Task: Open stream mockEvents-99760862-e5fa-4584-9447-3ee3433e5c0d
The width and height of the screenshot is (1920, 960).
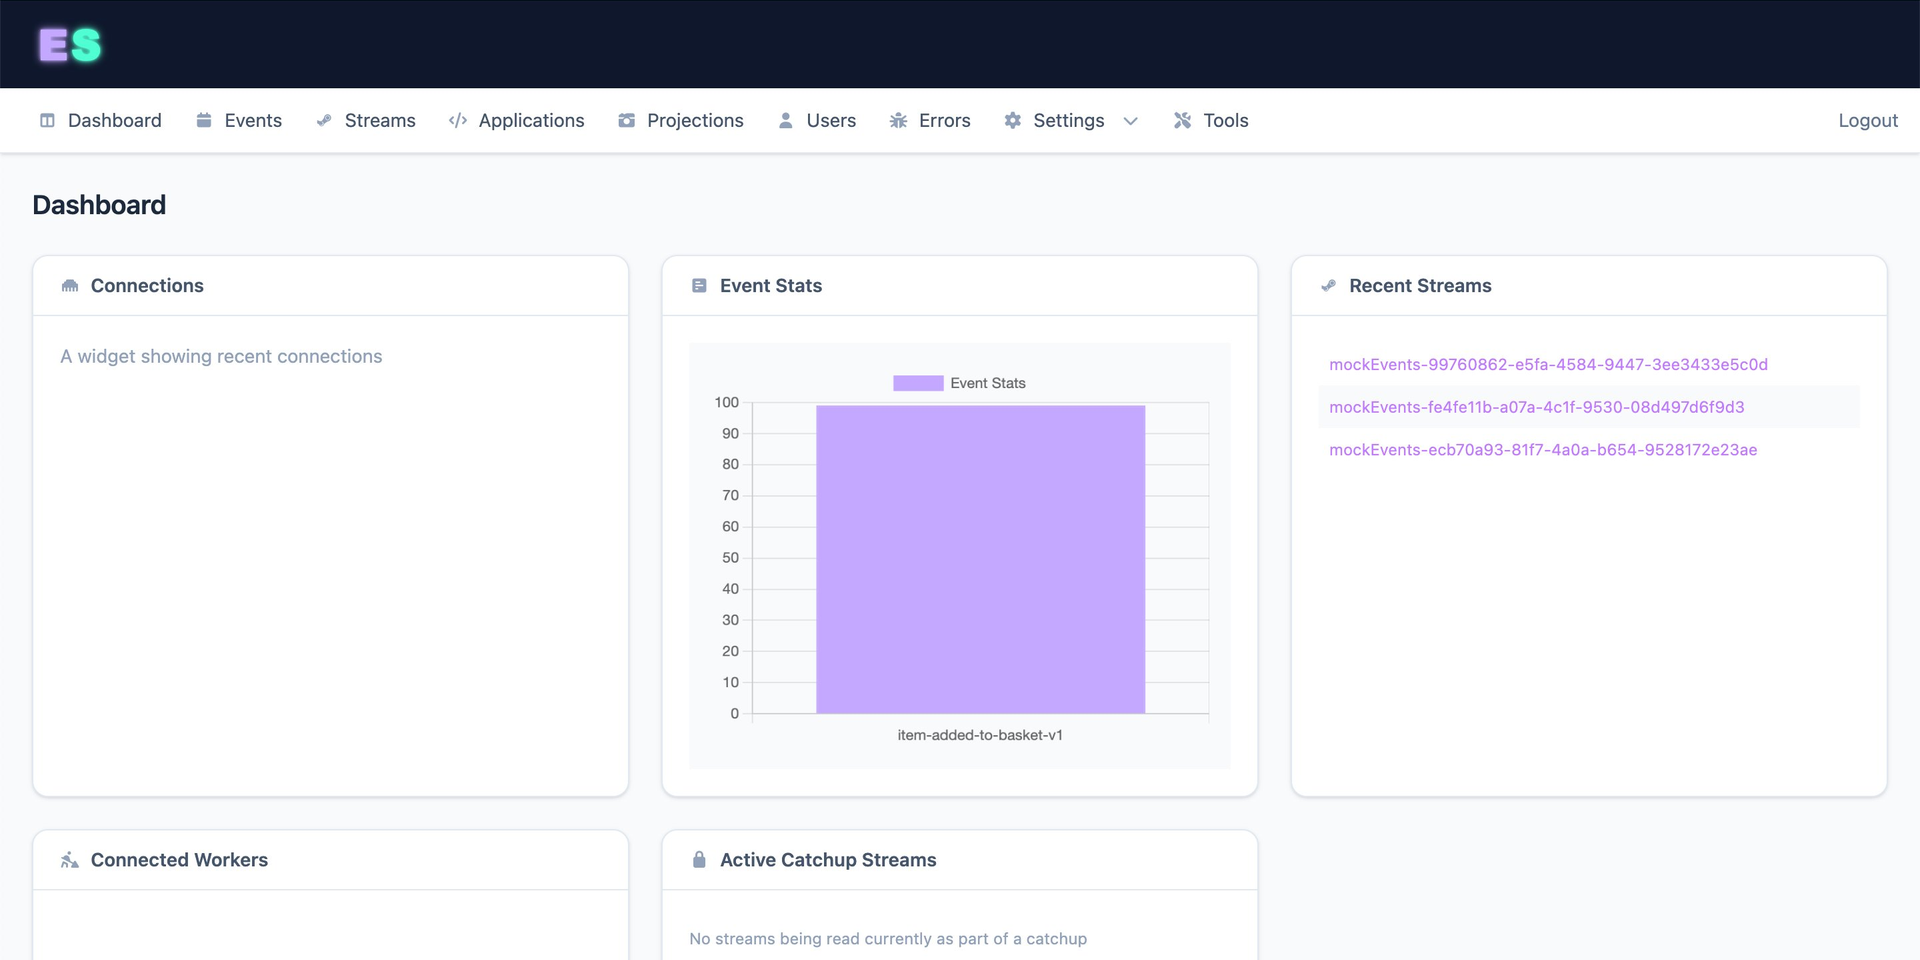Action: (1548, 365)
